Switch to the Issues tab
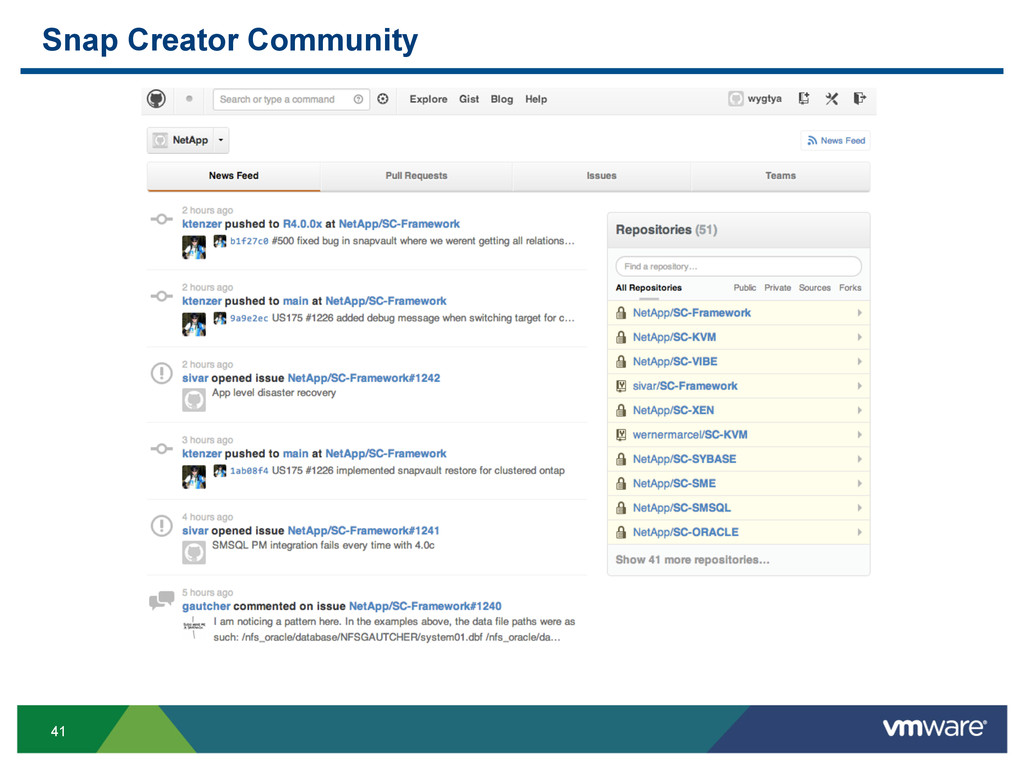Image resolution: width=1024 pixels, height=768 pixels. coord(601,176)
